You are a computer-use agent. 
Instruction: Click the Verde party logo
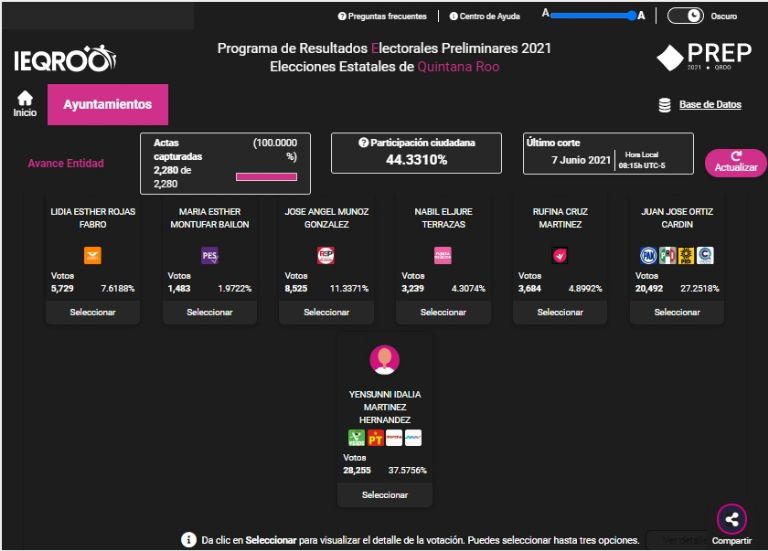click(356, 438)
